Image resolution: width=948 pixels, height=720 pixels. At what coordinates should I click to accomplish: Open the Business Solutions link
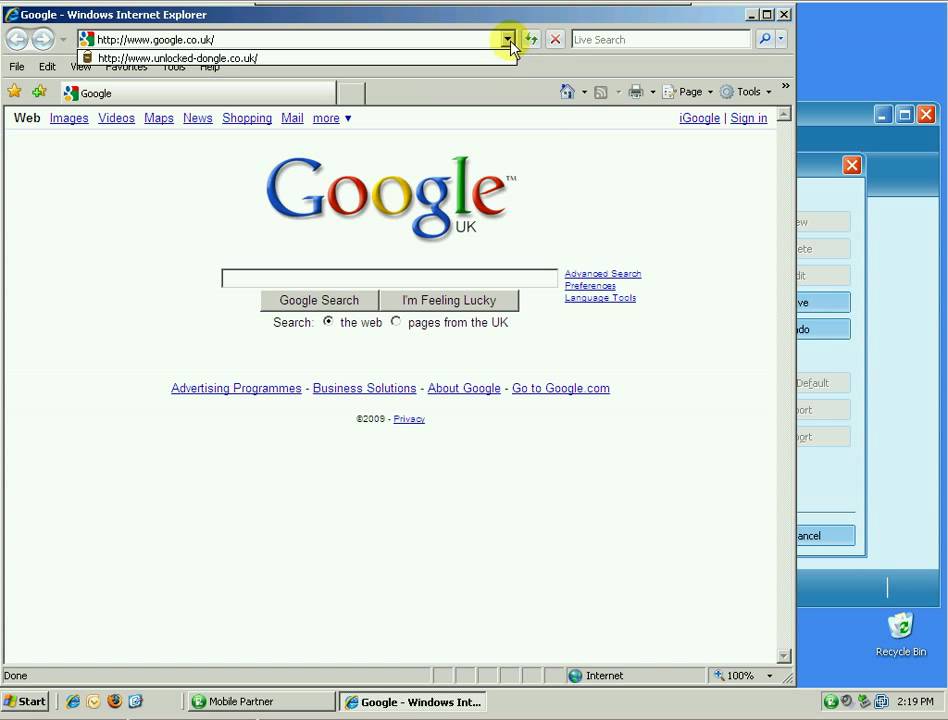click(365, 388)
